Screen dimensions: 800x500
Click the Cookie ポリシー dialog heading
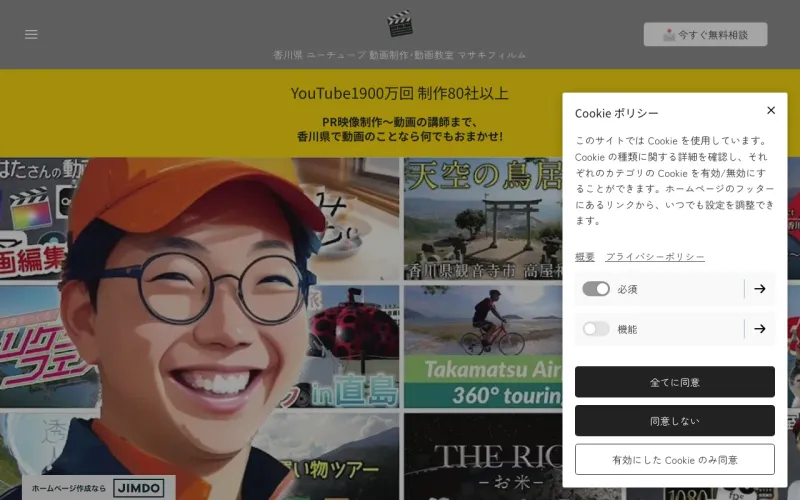point(616,113)
